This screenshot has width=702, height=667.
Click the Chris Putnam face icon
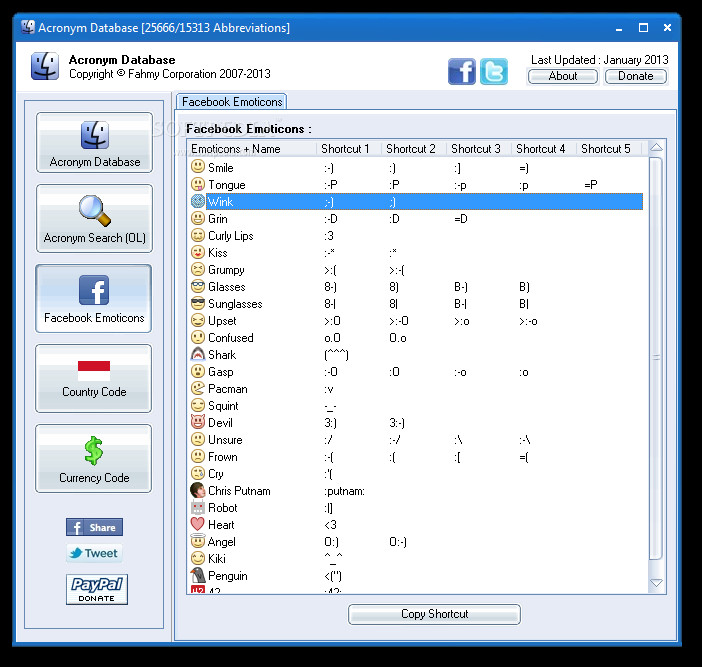coord(198,490)
